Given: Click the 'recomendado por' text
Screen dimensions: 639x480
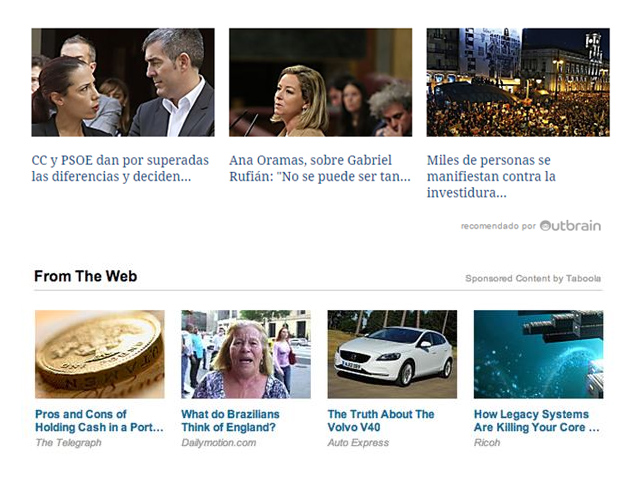Looking at the screenshot, I should 498,226.
